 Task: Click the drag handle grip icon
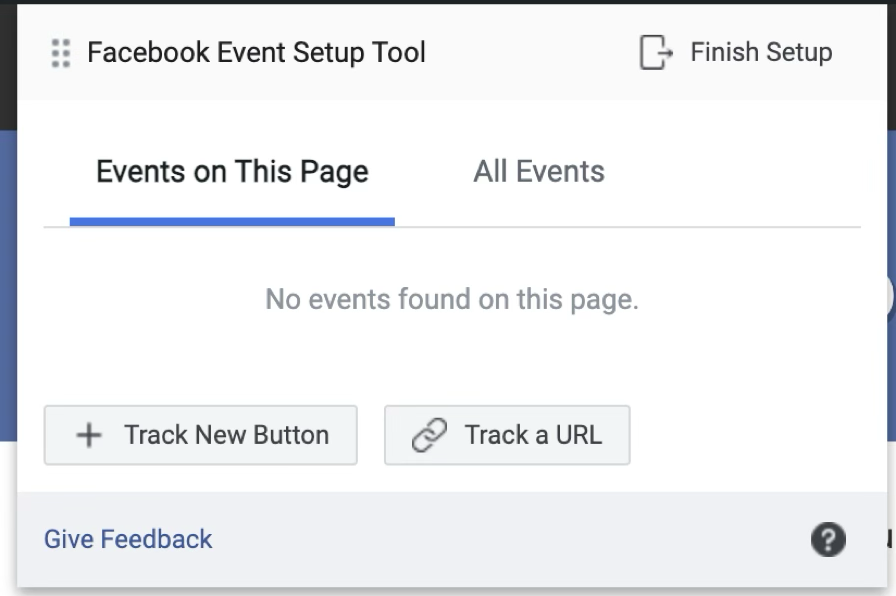click(x=60, y=53)
